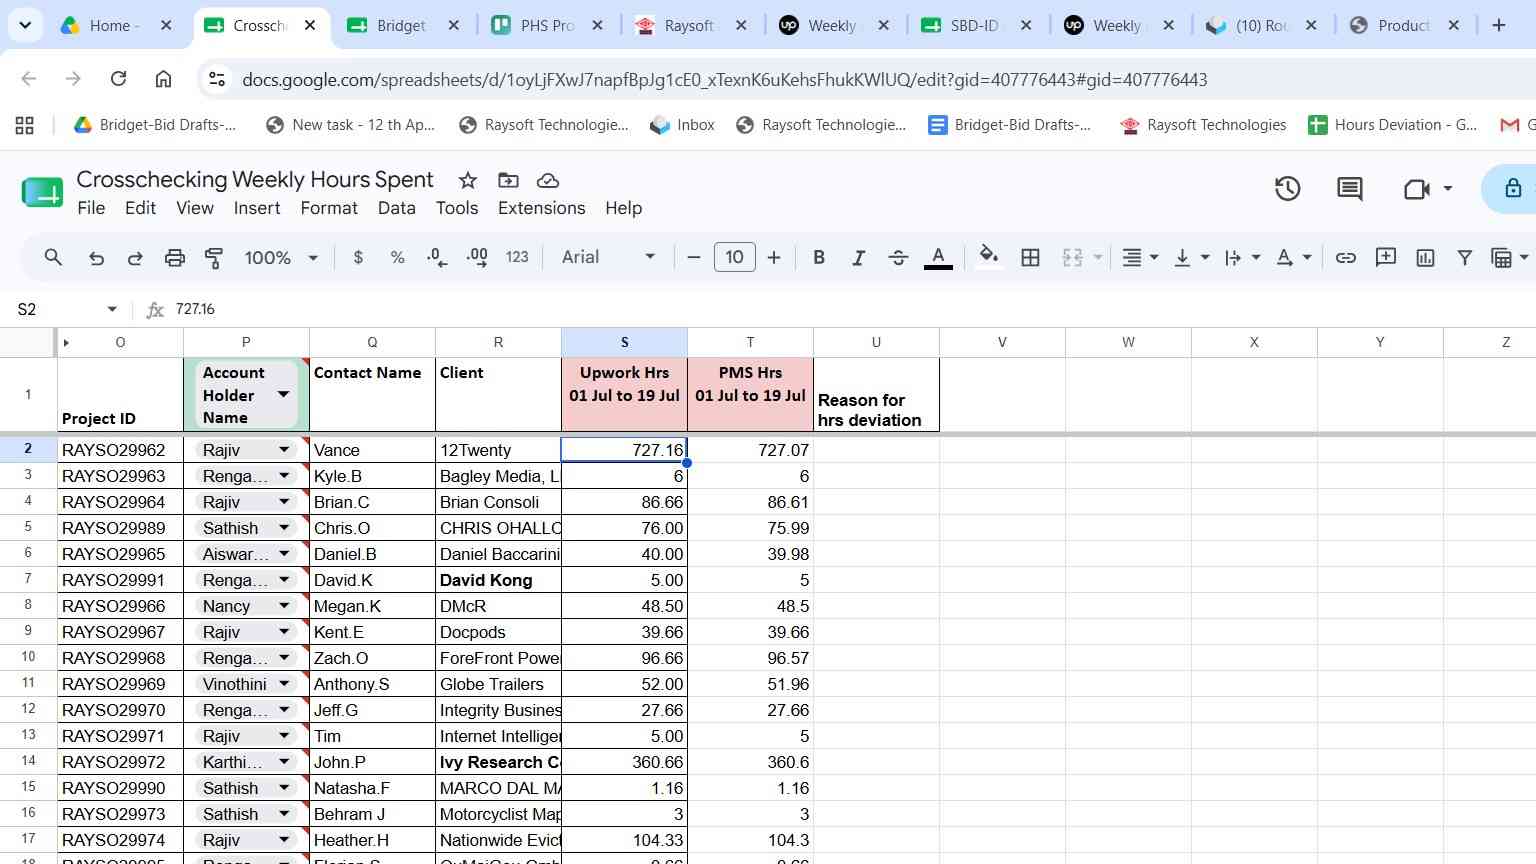Open the fill color bucket tool

click(x=988, y=257)
